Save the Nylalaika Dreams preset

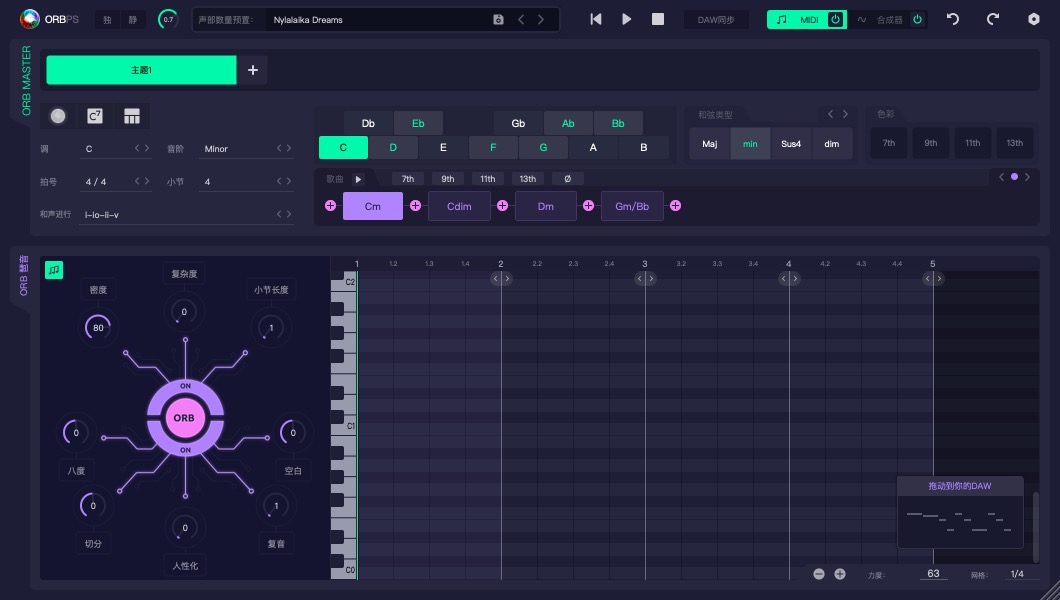click(498, 20)
